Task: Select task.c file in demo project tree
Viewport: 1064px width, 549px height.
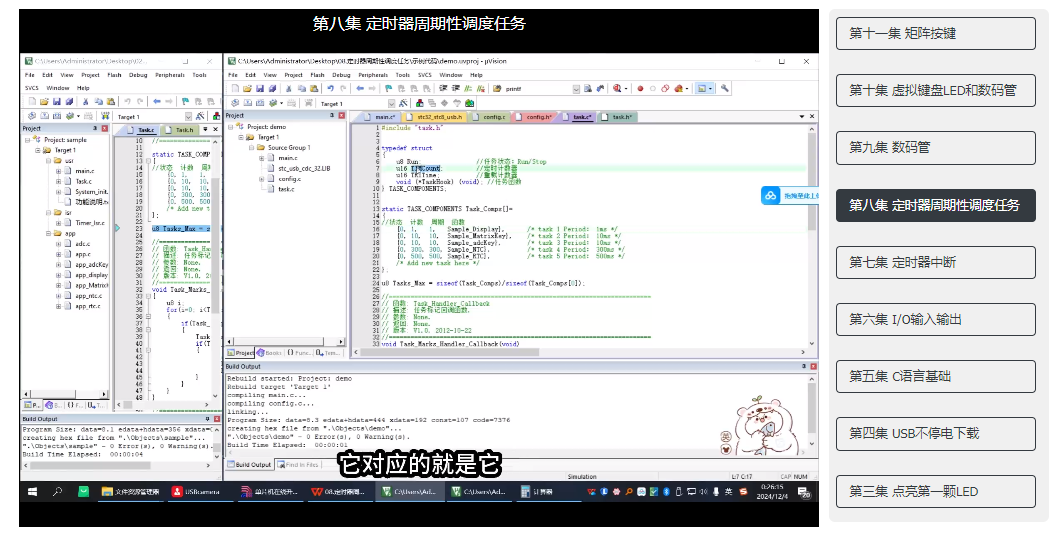Action: (286, 189)
